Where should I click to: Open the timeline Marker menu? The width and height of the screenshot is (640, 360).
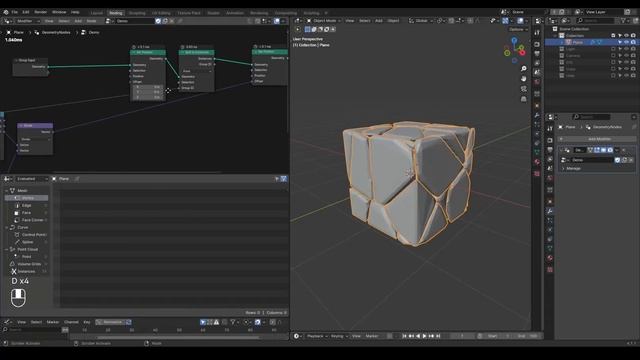[x=53, y=322]
